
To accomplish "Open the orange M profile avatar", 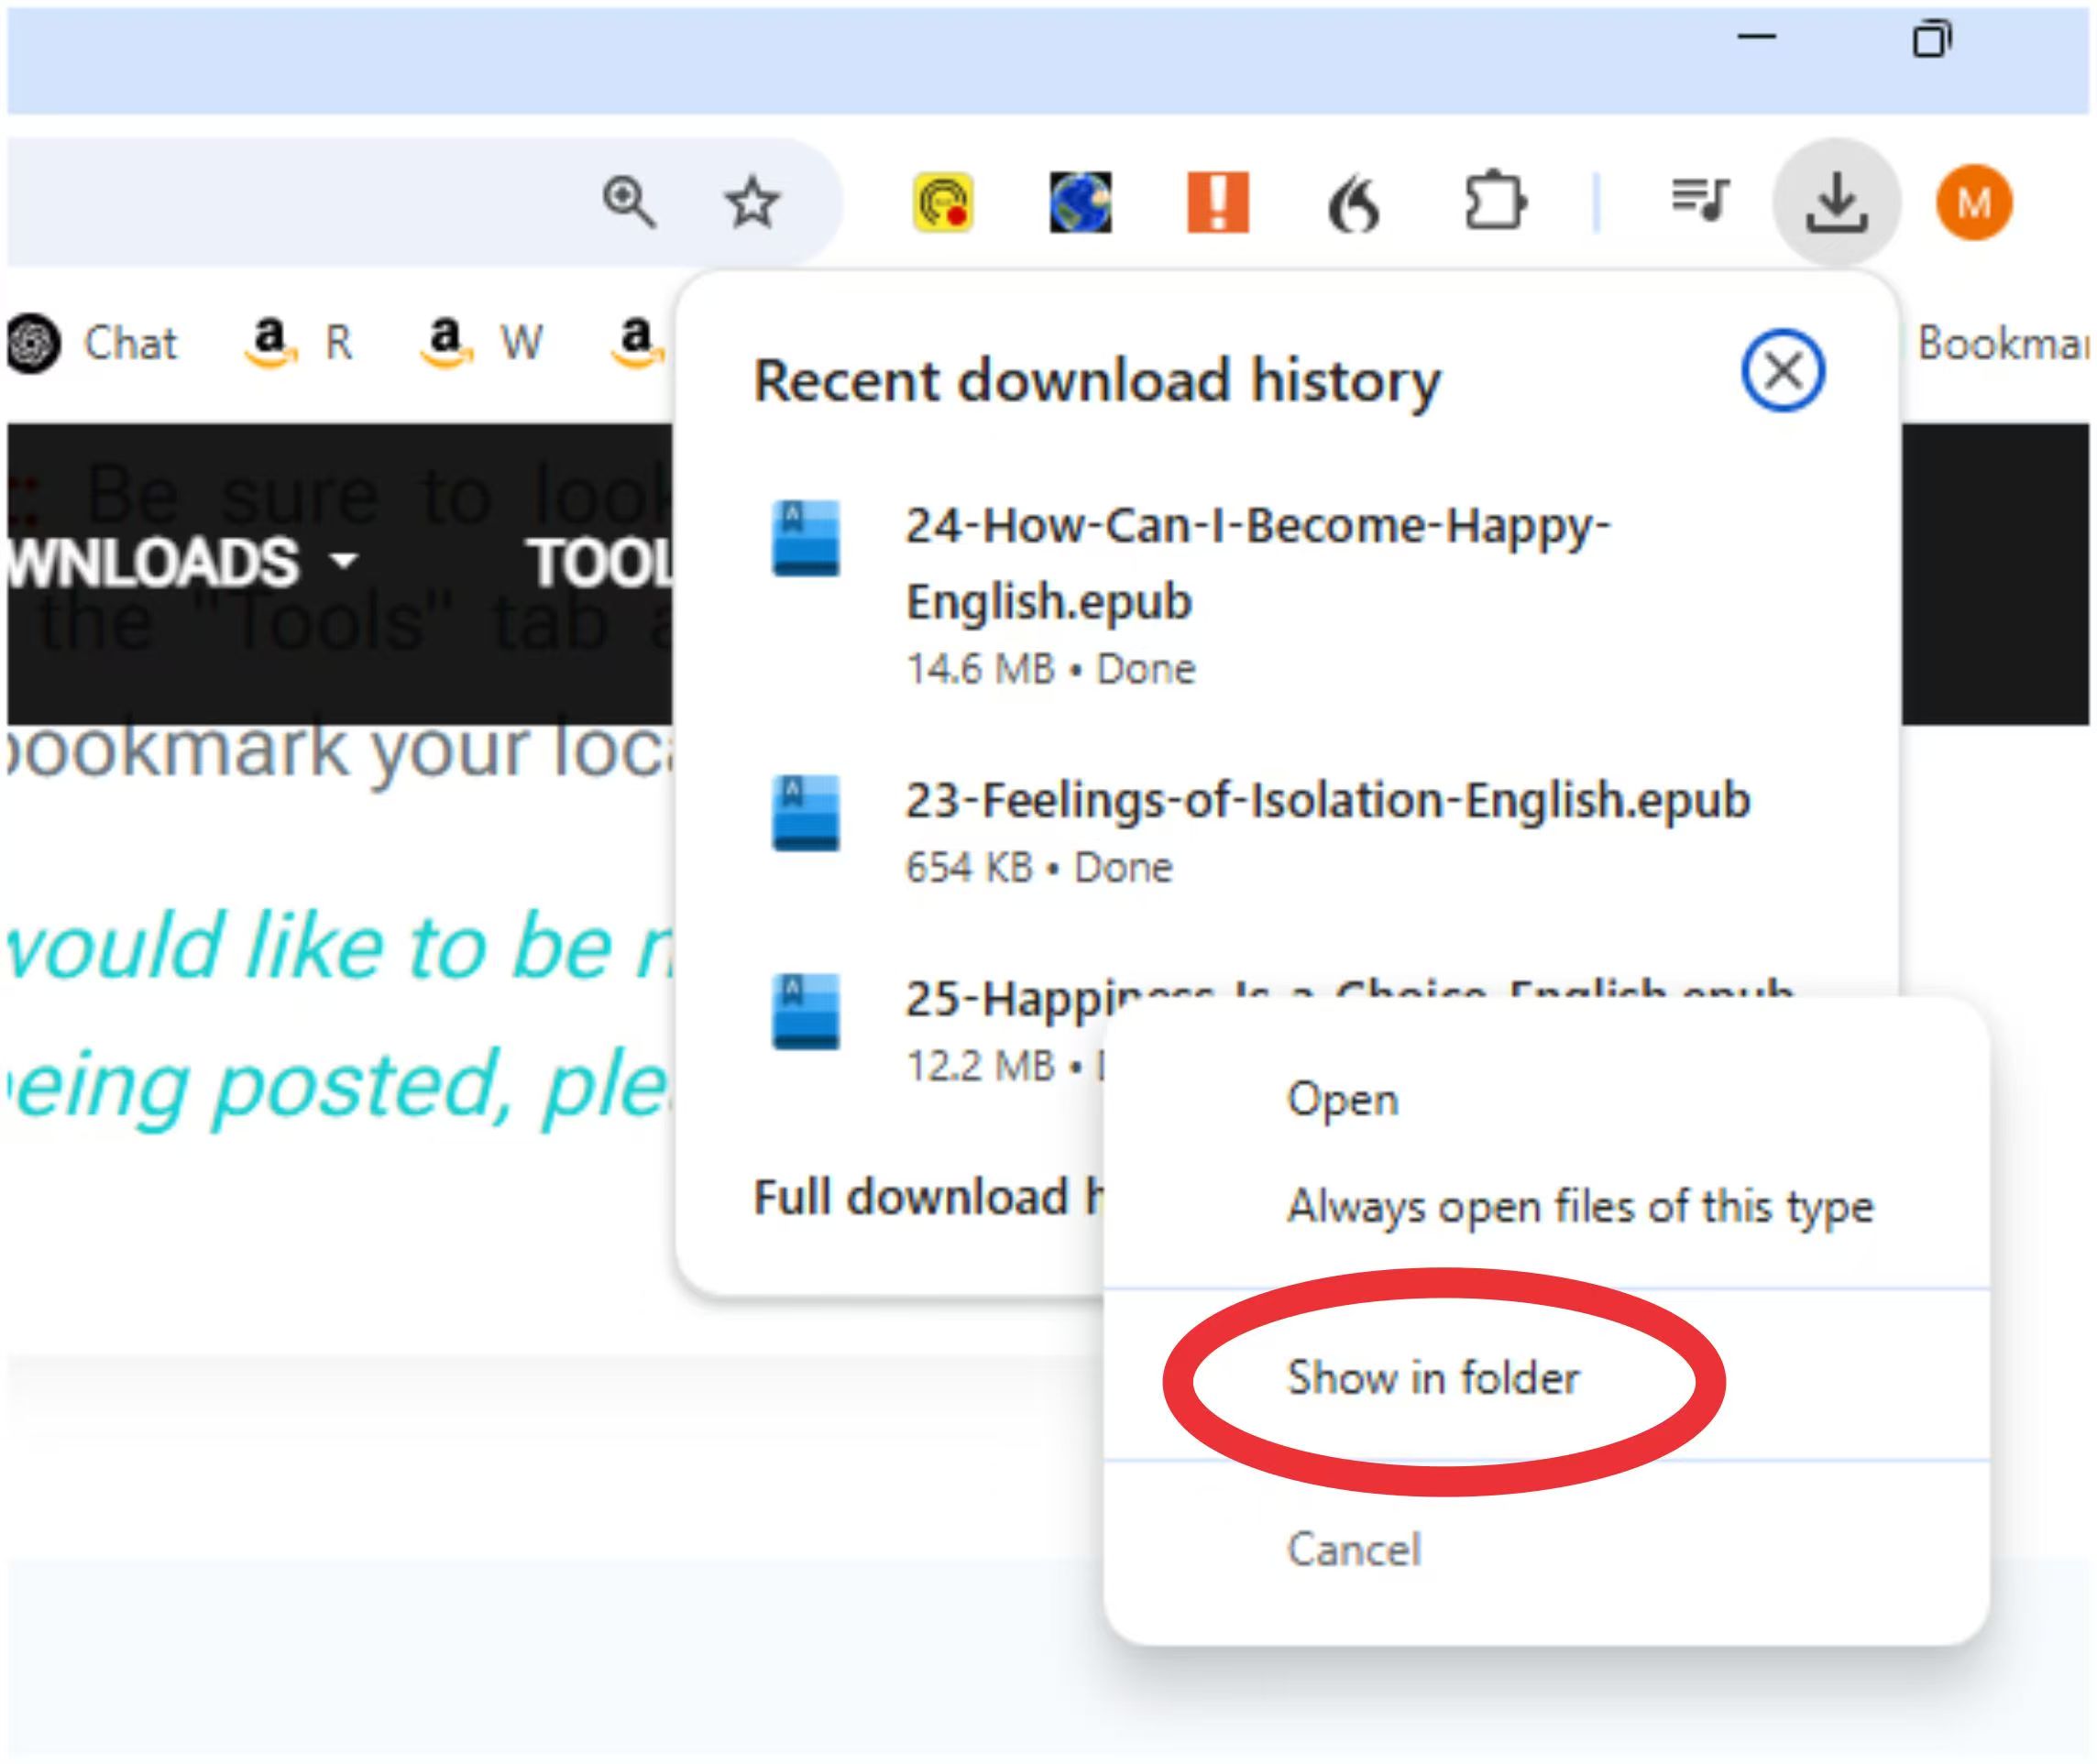I will (1973, 202).
